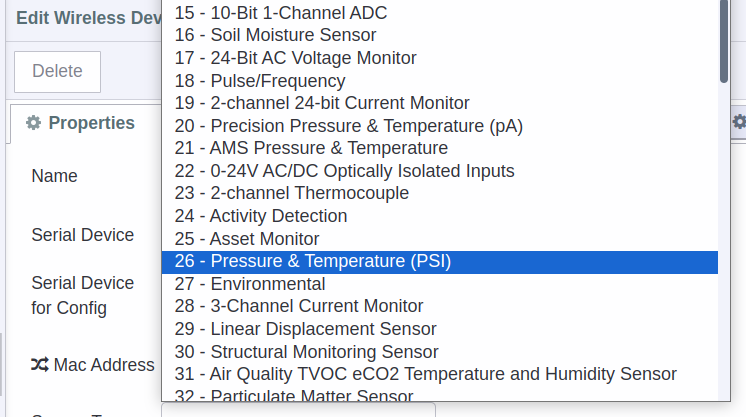
Task: Choose 17 - 24-Bit AC Voltage Monitor
Action: (440, 58)
